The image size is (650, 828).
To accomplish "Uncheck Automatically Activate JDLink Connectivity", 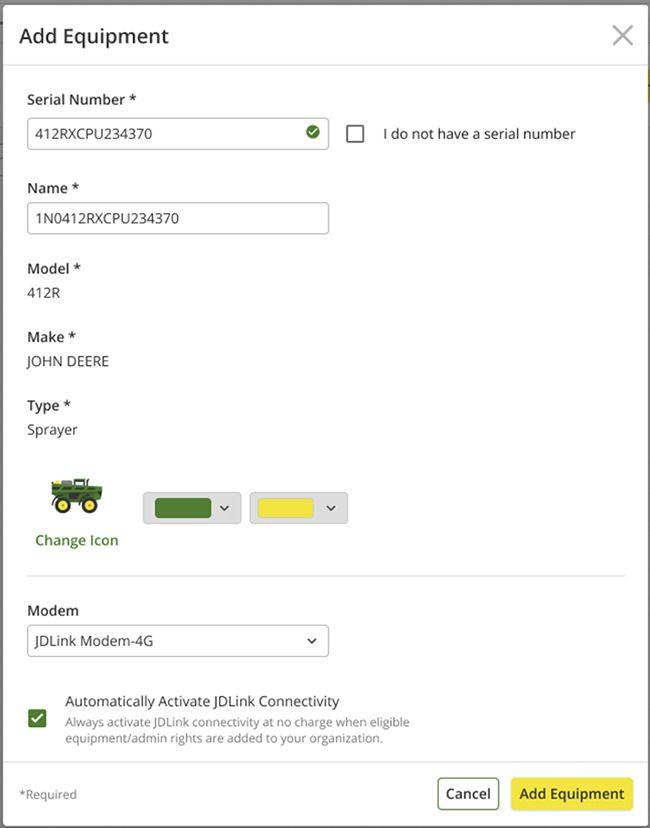I will [x=37, y=718].
